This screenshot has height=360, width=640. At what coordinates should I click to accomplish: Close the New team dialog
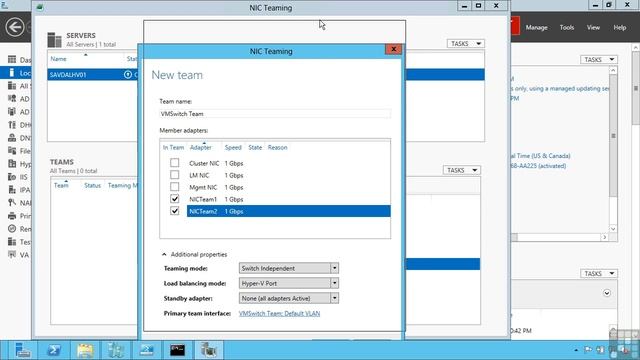(x=393, y=49)
